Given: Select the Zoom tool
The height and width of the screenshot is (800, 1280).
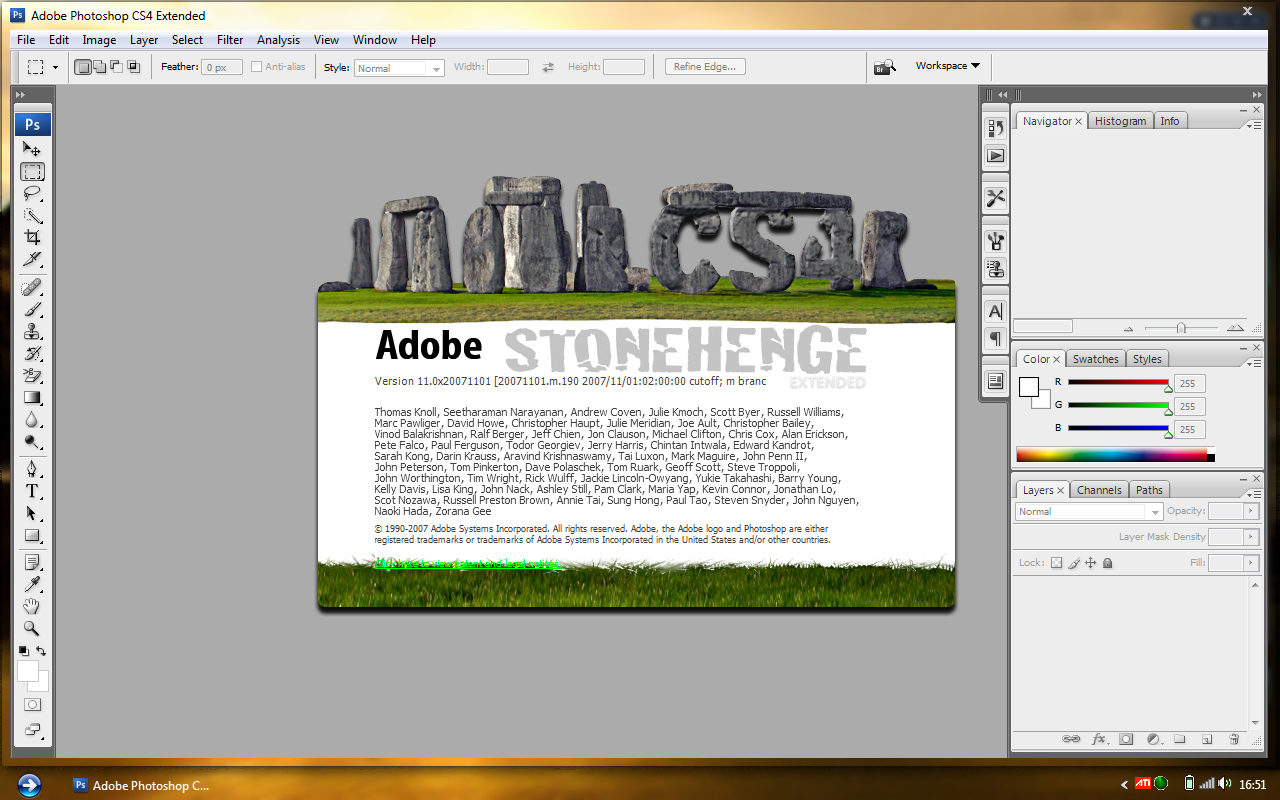Looking at the screenshot, I should pyautogui.click(x=33, y=629).
